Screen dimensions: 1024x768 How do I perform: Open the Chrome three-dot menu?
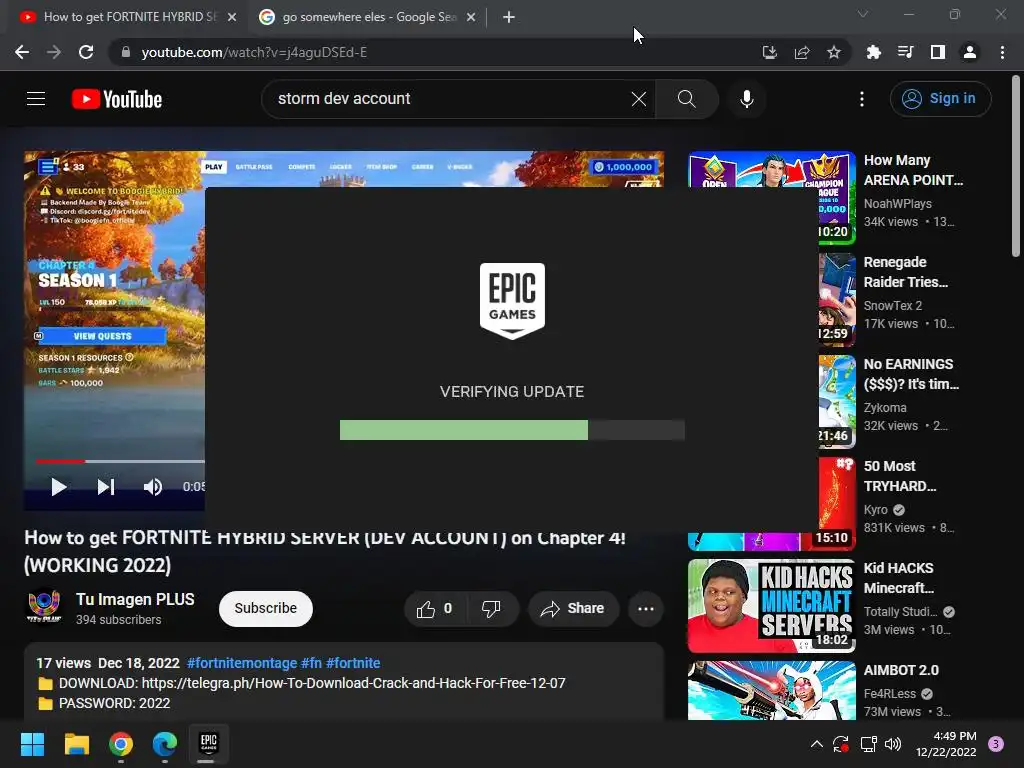(1002, 52)
